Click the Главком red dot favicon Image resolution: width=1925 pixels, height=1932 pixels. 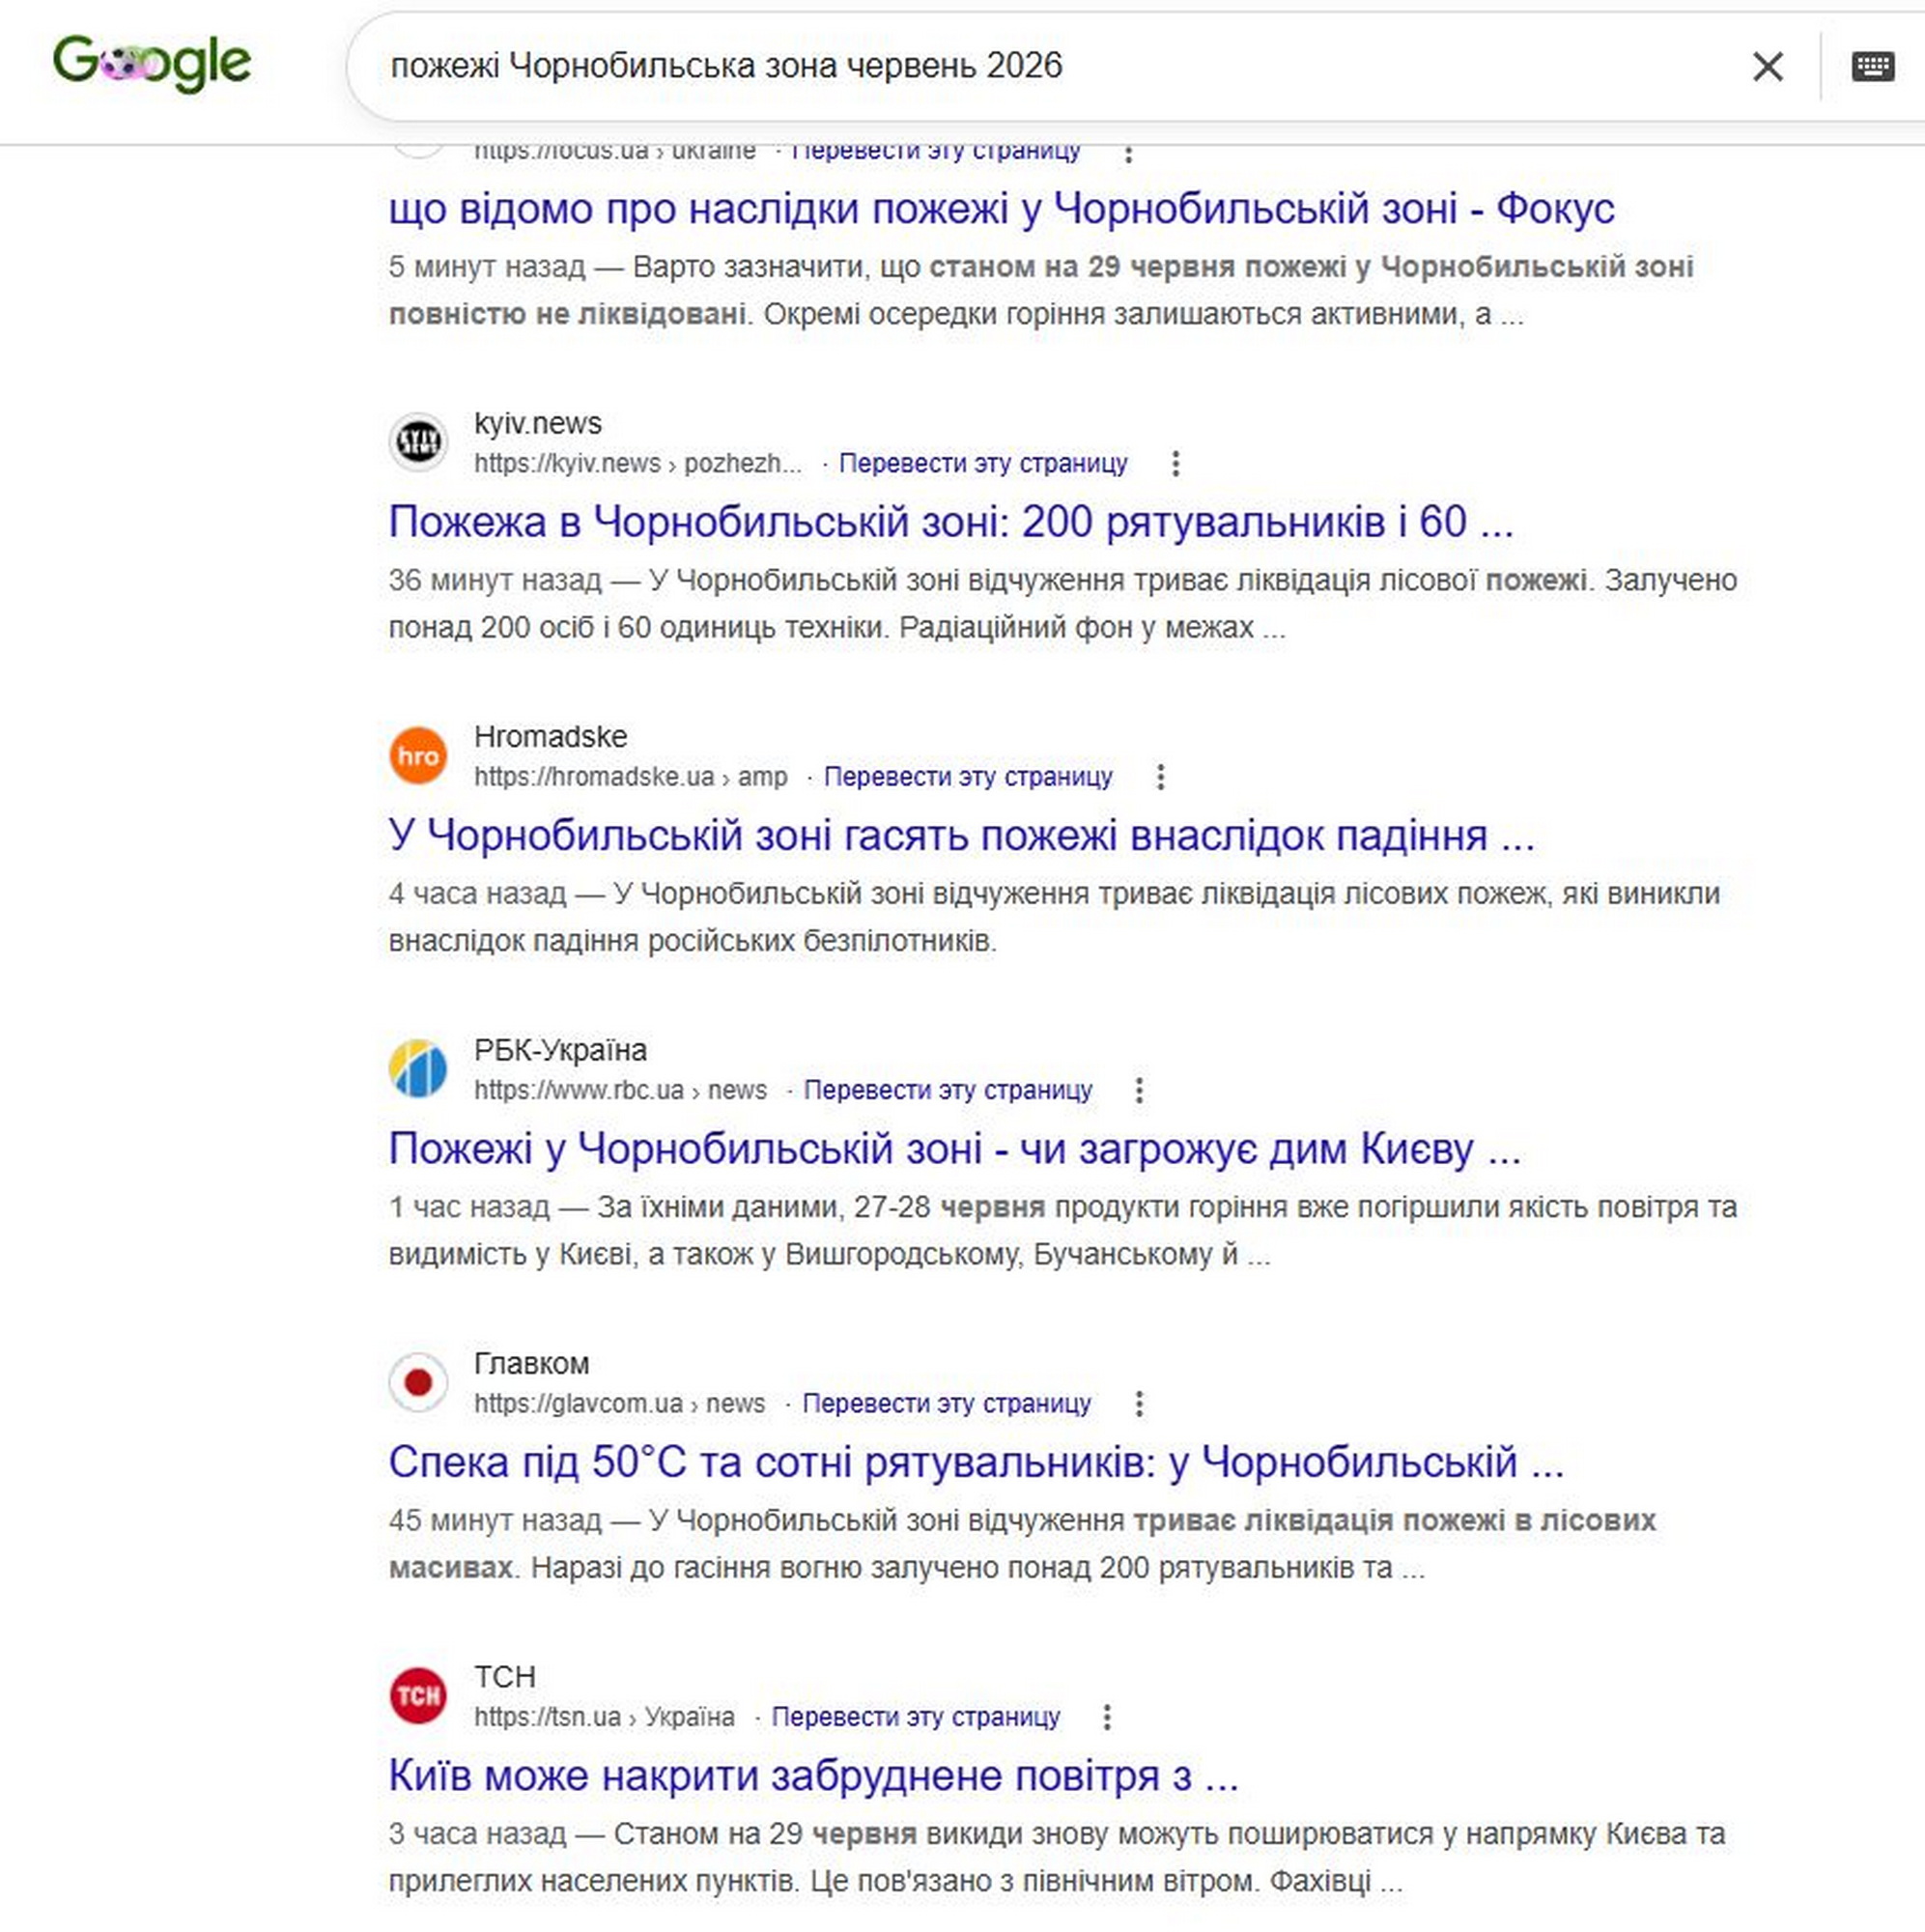[418, 1382]
